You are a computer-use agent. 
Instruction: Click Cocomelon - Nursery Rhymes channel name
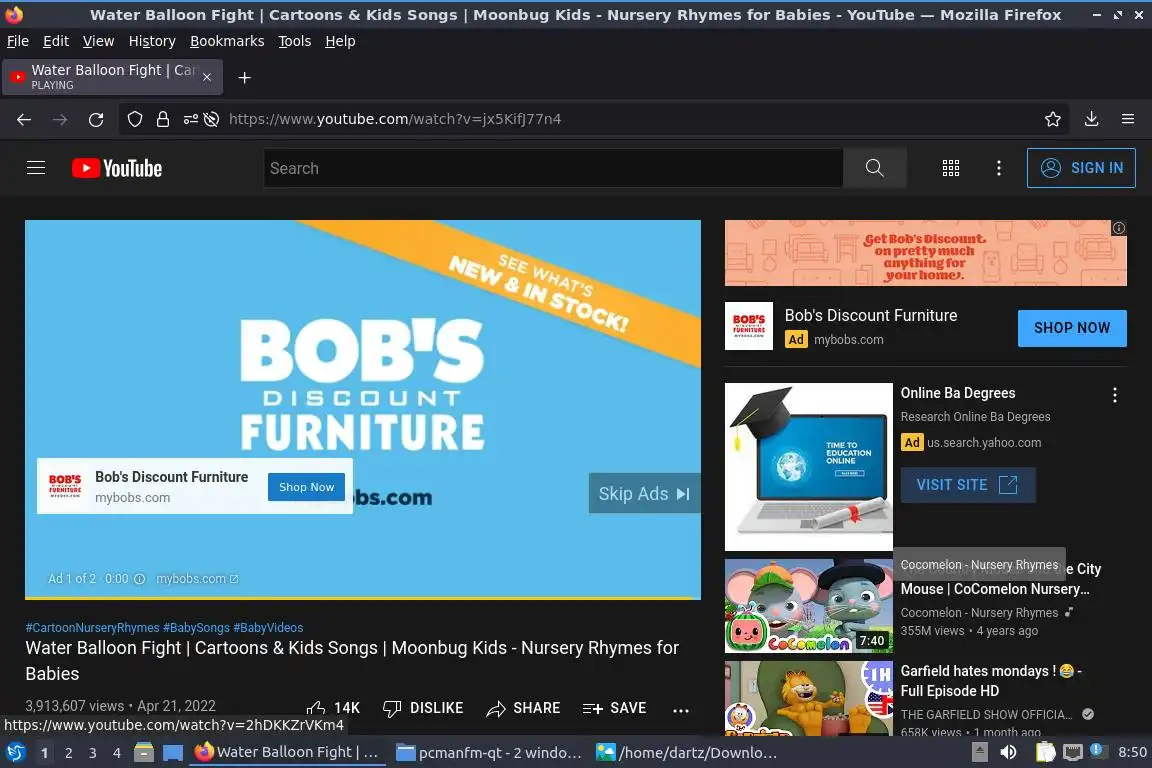coord(979,613)
